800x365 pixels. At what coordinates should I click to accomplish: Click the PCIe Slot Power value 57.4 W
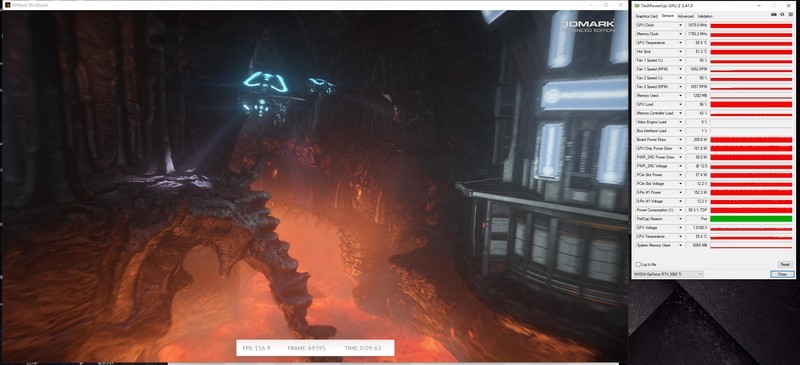coord(697,175)
